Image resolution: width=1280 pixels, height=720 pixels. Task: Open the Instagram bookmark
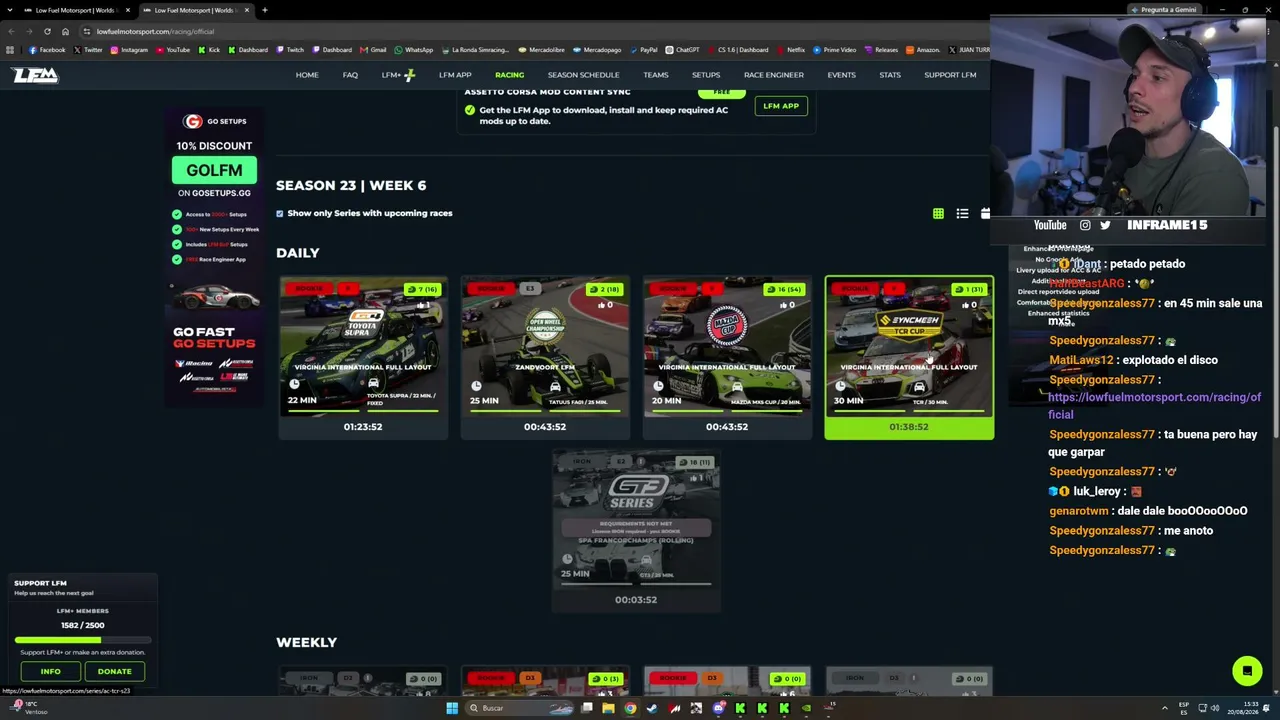pyautogui.click(x=129, y=50)
